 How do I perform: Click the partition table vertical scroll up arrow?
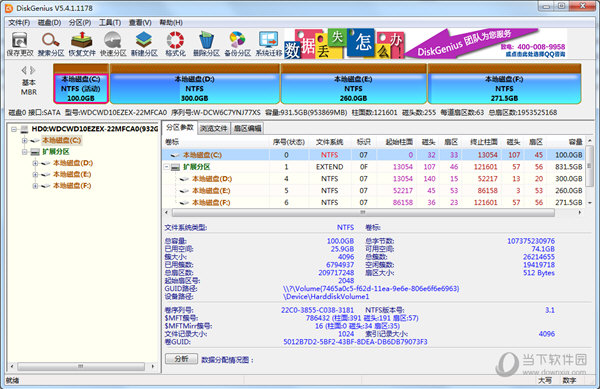(590, 141)
